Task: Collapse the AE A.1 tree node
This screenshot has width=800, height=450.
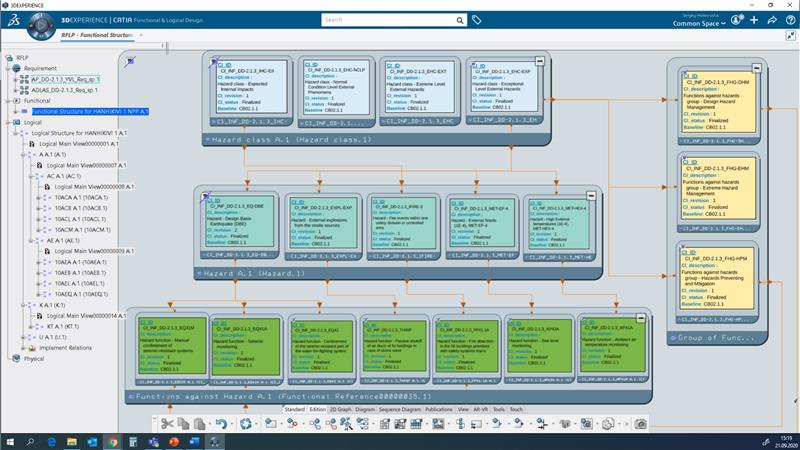Action: (x=31, y=240)
